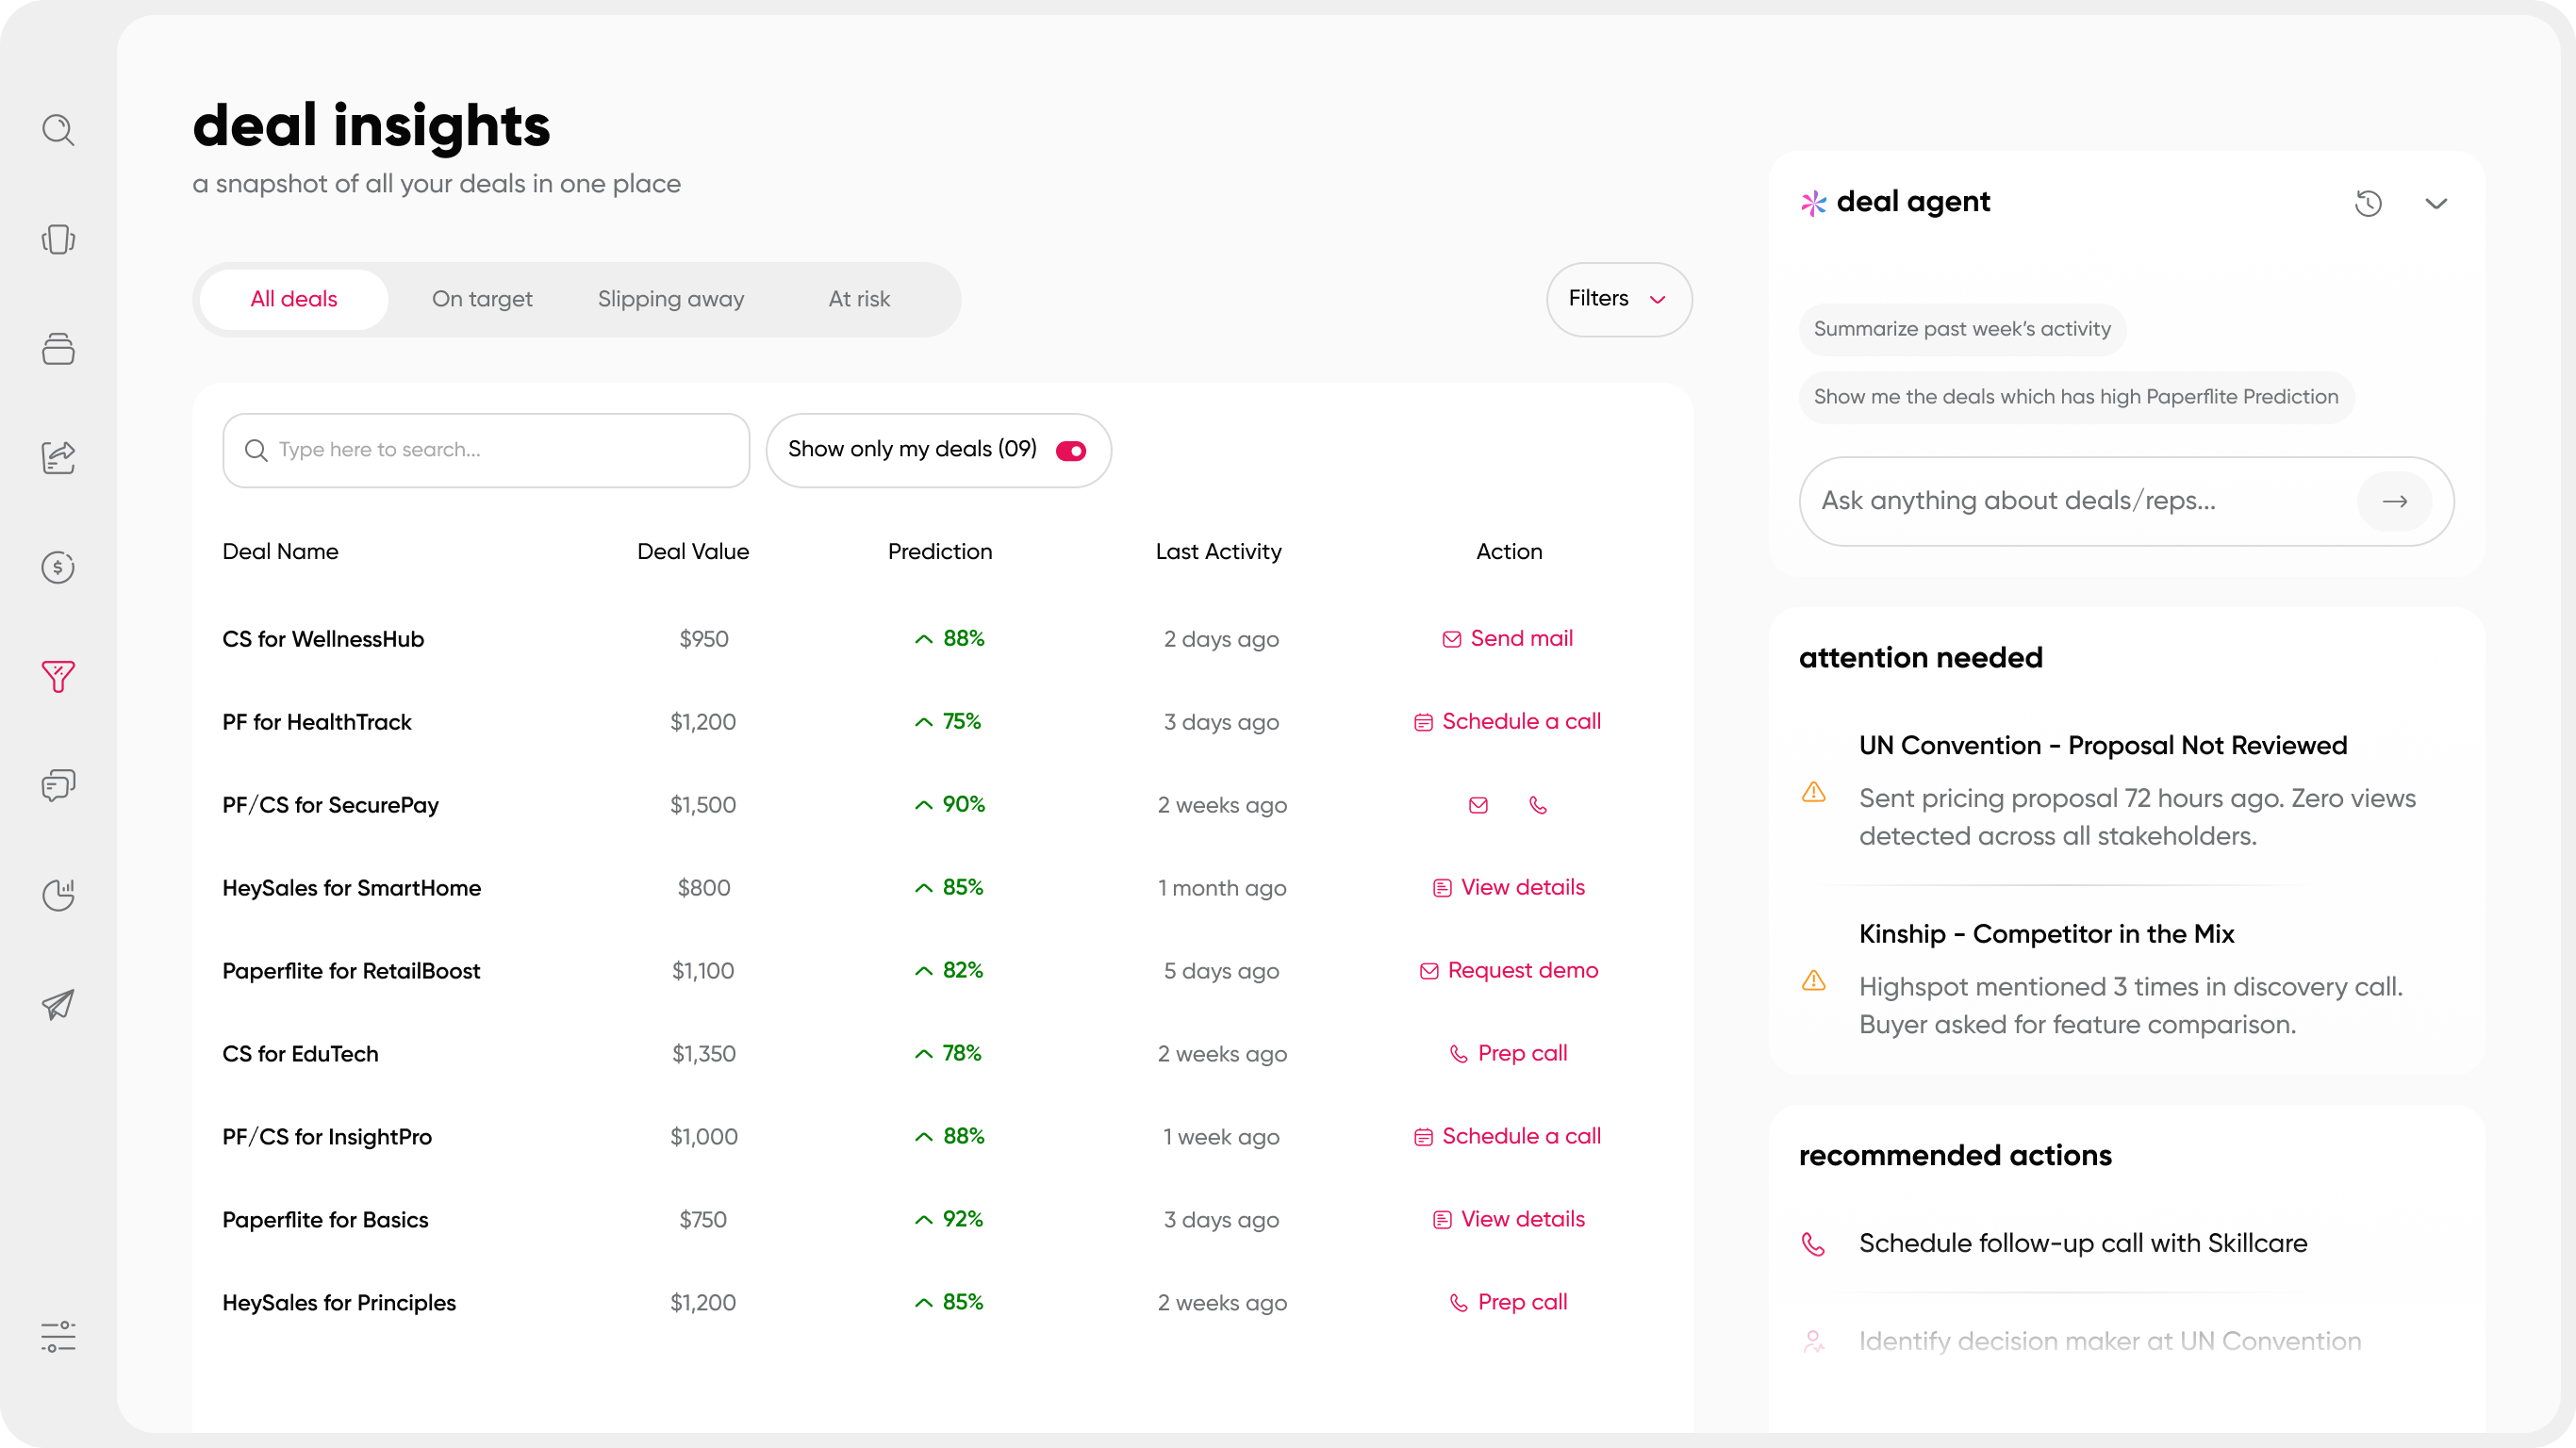Collapse the deal agent panel chevron
Image resolution: width=2576 pixels, height=1448 pixels.
[2436, 203]
